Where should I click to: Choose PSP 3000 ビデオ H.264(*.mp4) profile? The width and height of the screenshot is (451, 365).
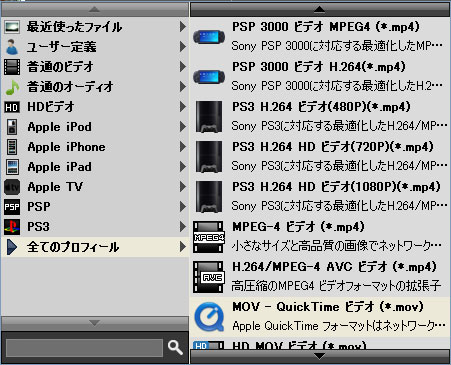(x=320, y=77)
